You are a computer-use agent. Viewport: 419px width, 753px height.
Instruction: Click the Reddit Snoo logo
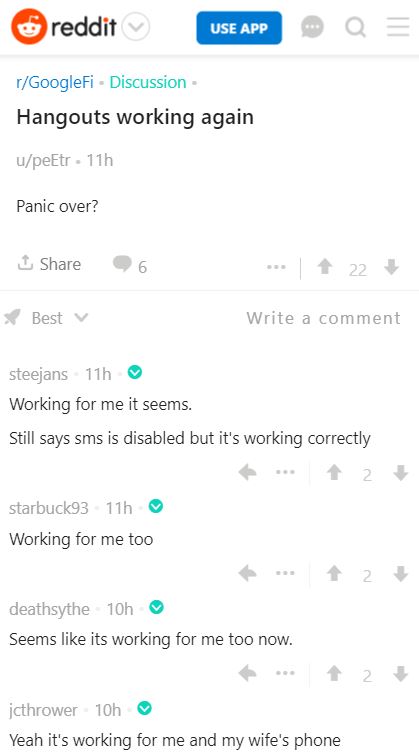pyautogui.click(x=29, y=26)
